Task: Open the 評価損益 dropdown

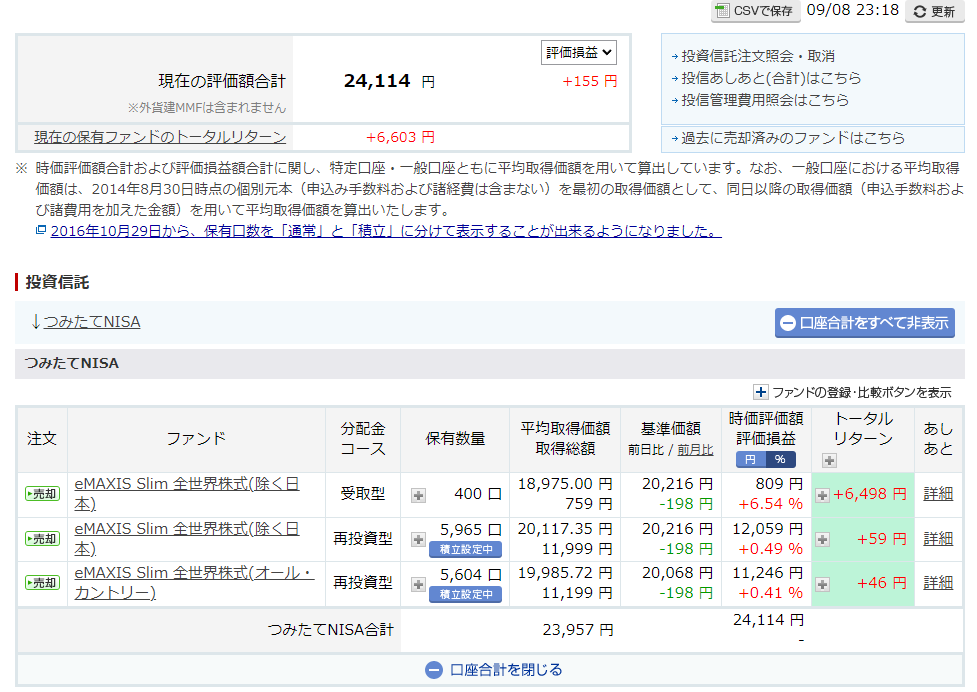Action: [579, 52]
